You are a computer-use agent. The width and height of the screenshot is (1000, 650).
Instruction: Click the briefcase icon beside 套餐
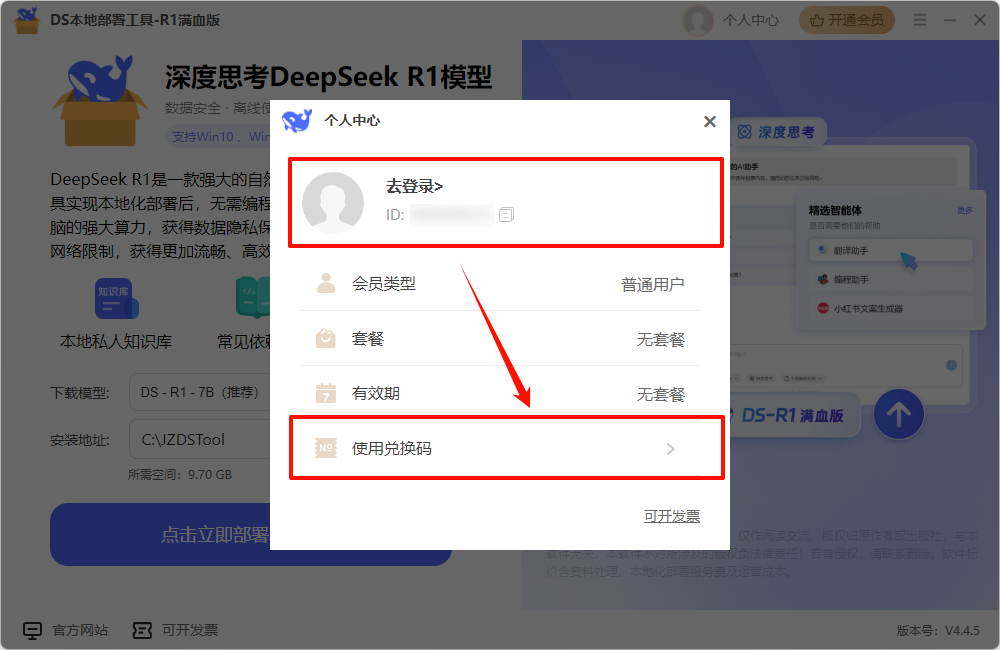click(x=325, y=338)
